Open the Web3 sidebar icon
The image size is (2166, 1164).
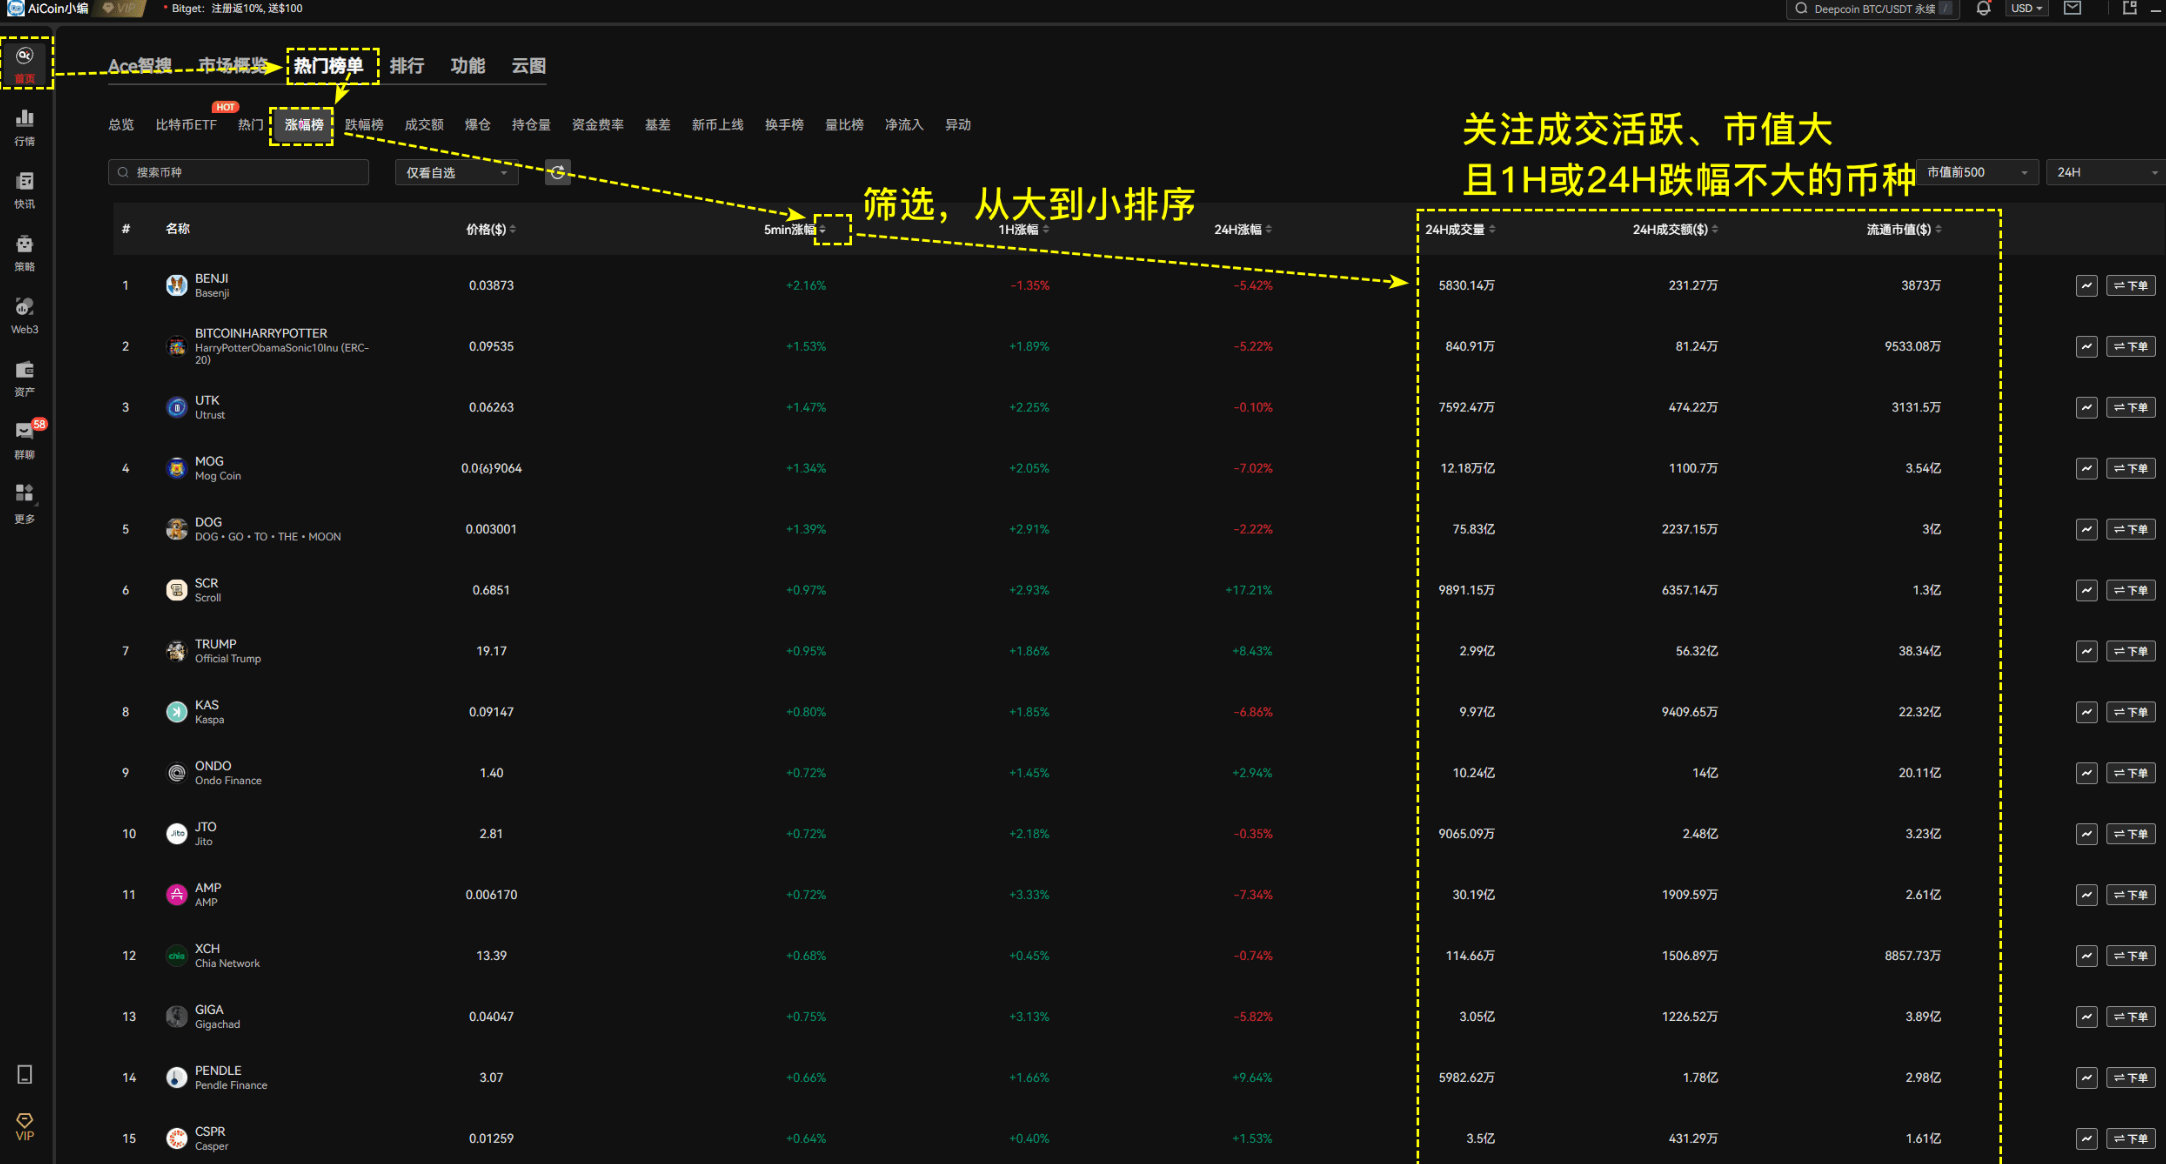coord(25,315)
